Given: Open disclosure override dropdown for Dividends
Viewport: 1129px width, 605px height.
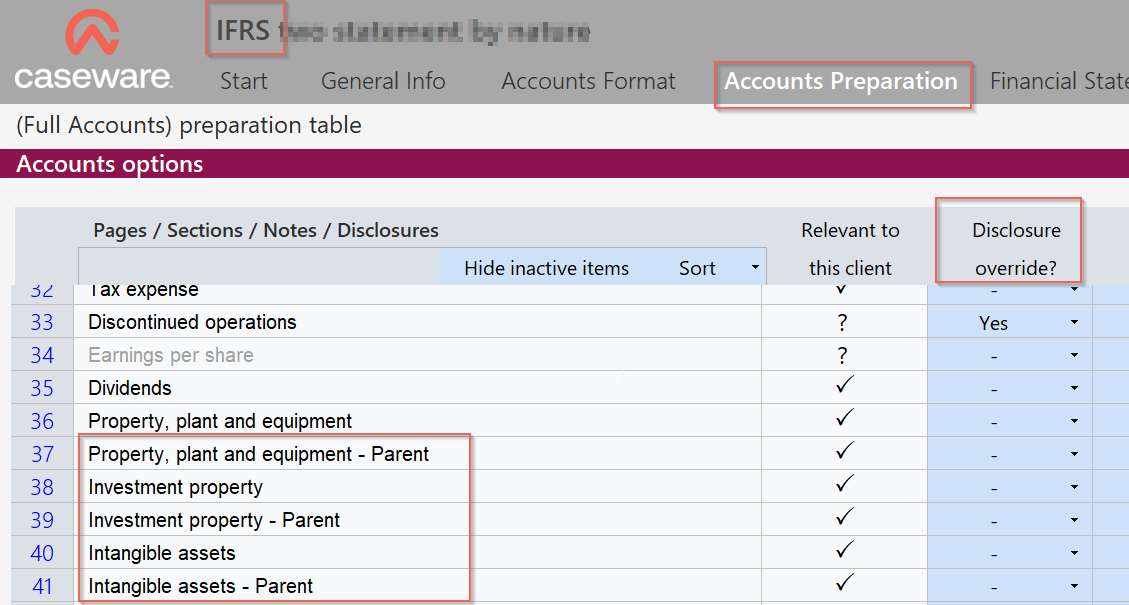Looking at the screenshot, I should pos(1074,388).
